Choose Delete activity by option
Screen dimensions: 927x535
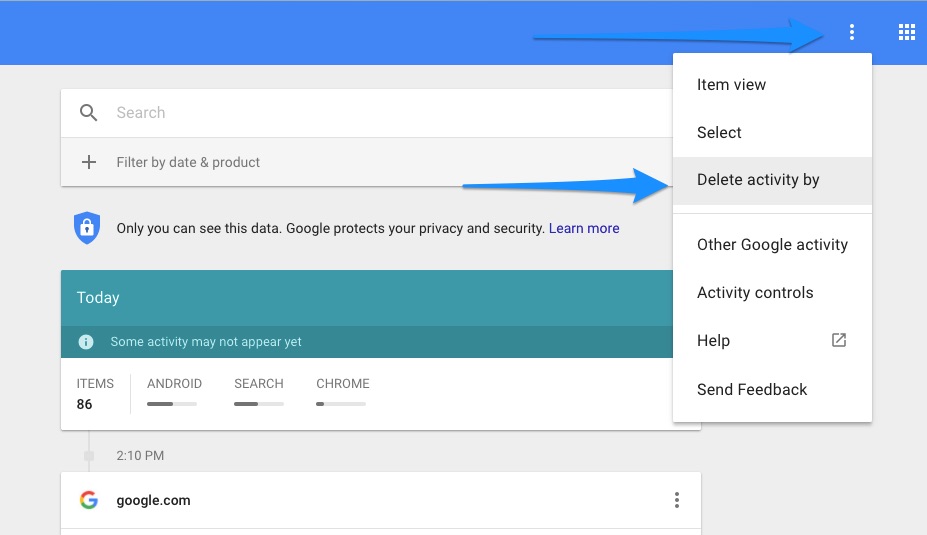coord(758,180)
